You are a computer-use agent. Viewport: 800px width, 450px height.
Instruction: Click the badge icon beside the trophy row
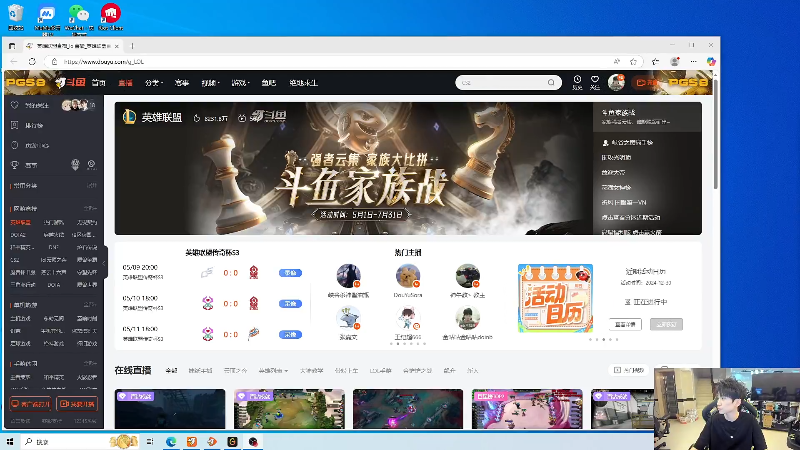[75, 164]
